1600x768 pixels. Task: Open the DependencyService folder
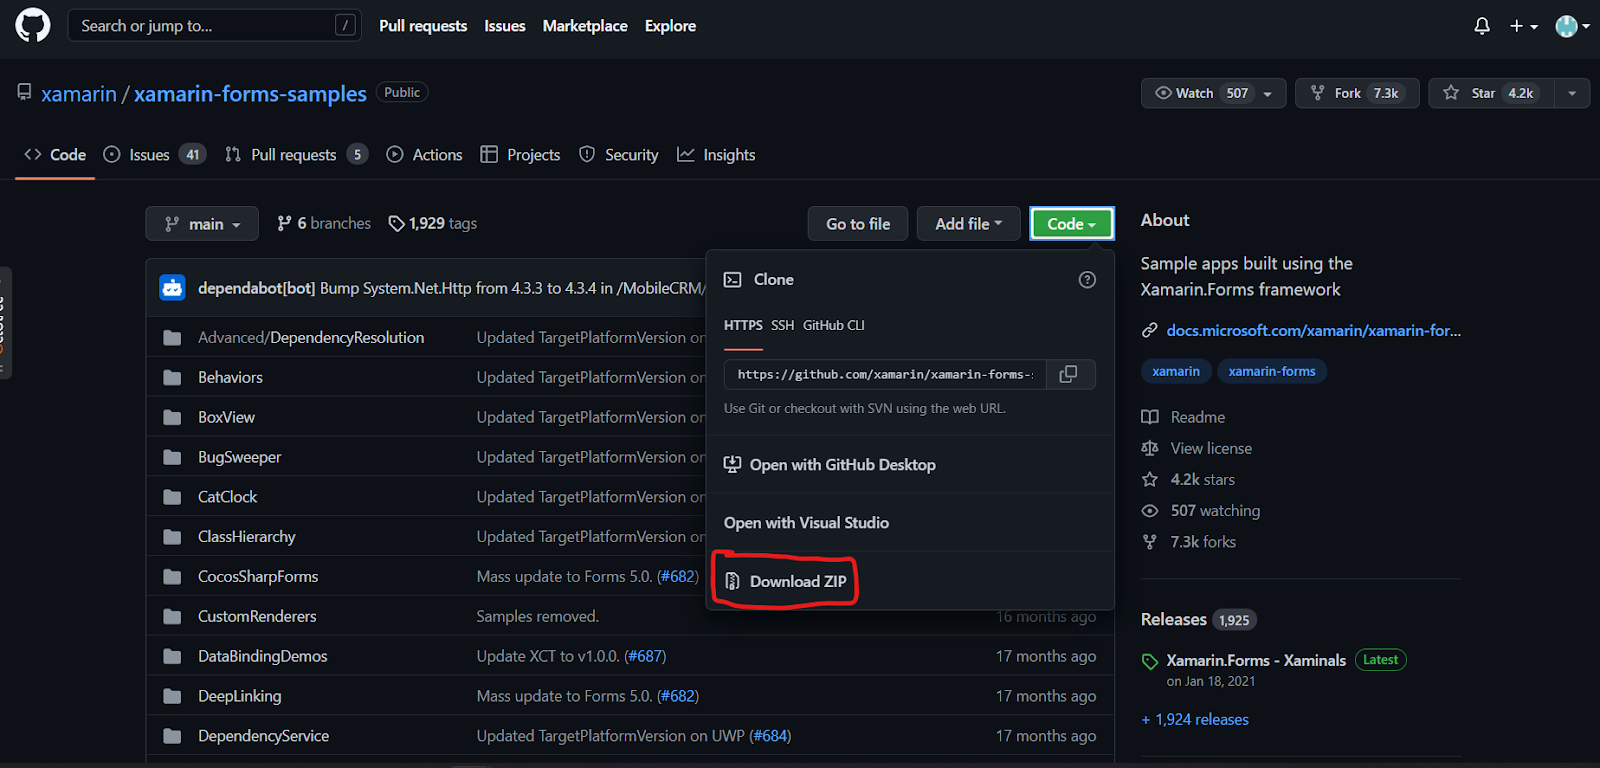pos(263,736)
